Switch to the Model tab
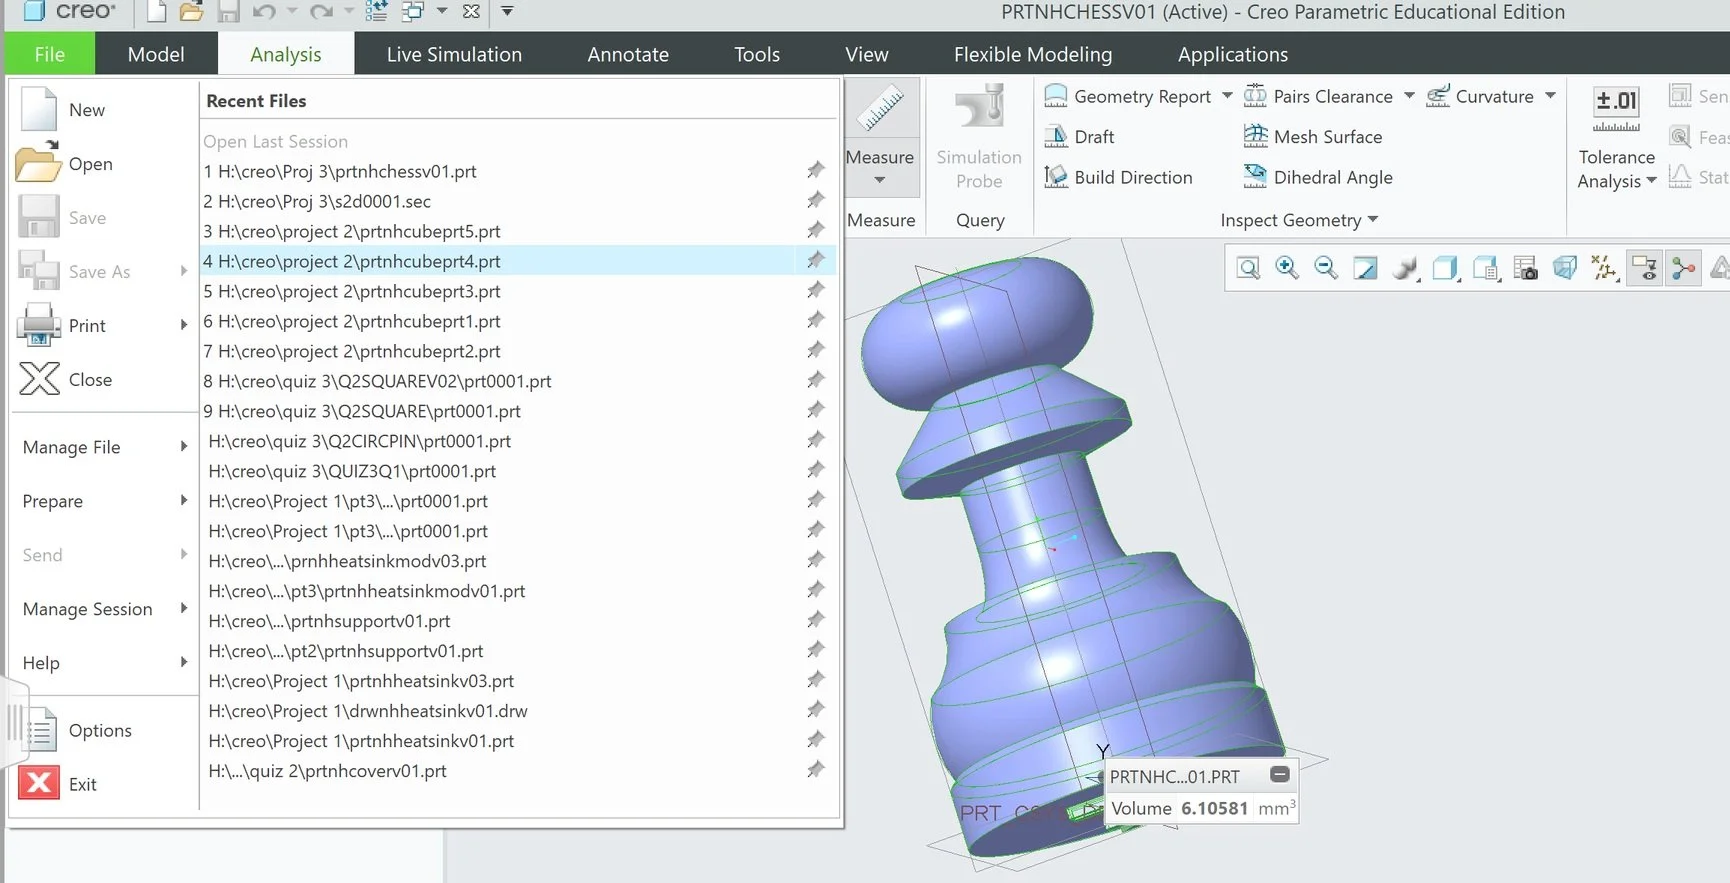Viewport: 1730px width, 883px height. point(156,54)
